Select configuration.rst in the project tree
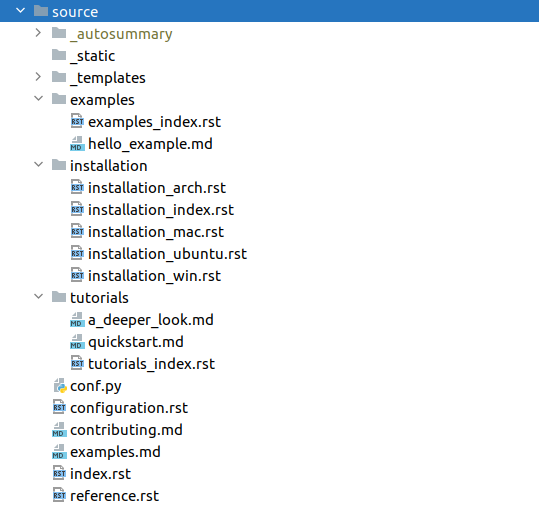Viewport: 539px width, 506px height. coord(129,408)
